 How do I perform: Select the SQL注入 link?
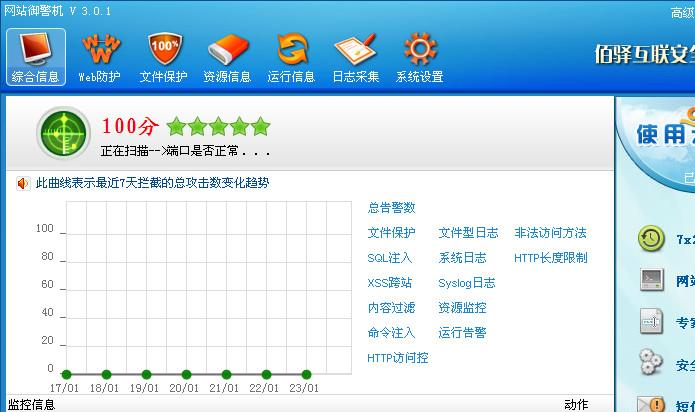click(389, 258)
